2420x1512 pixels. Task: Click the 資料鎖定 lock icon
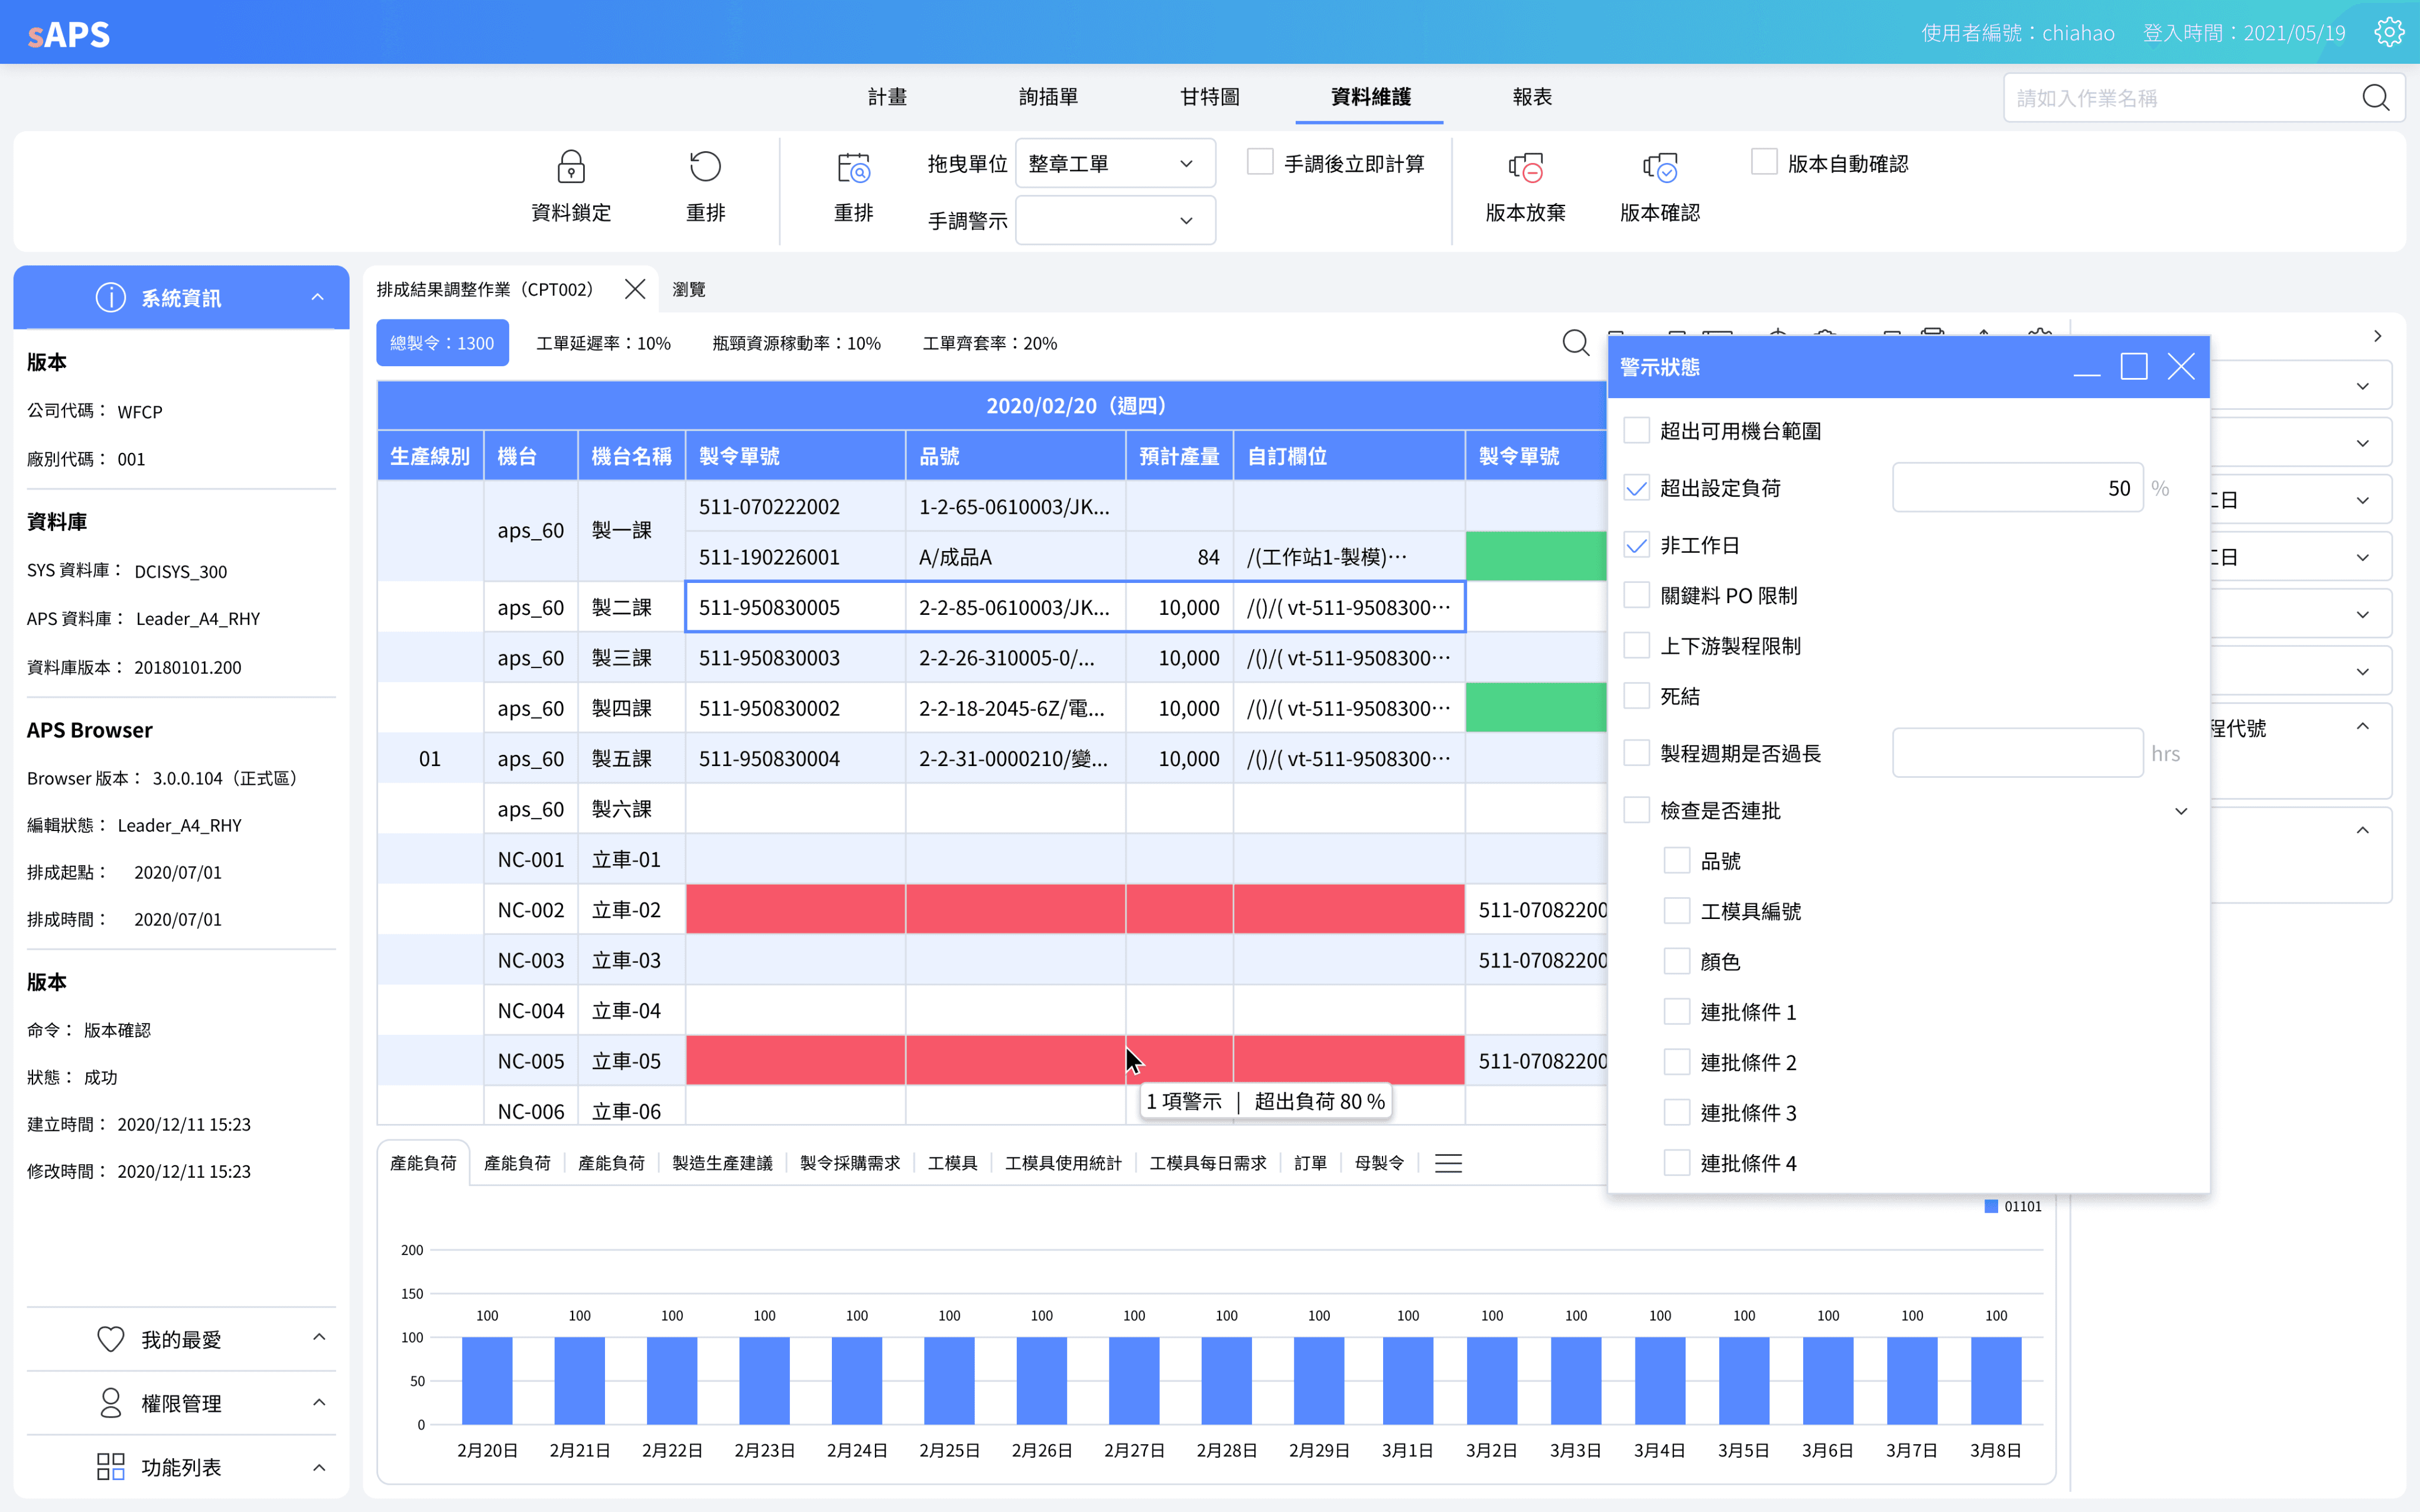coord(571,167)
